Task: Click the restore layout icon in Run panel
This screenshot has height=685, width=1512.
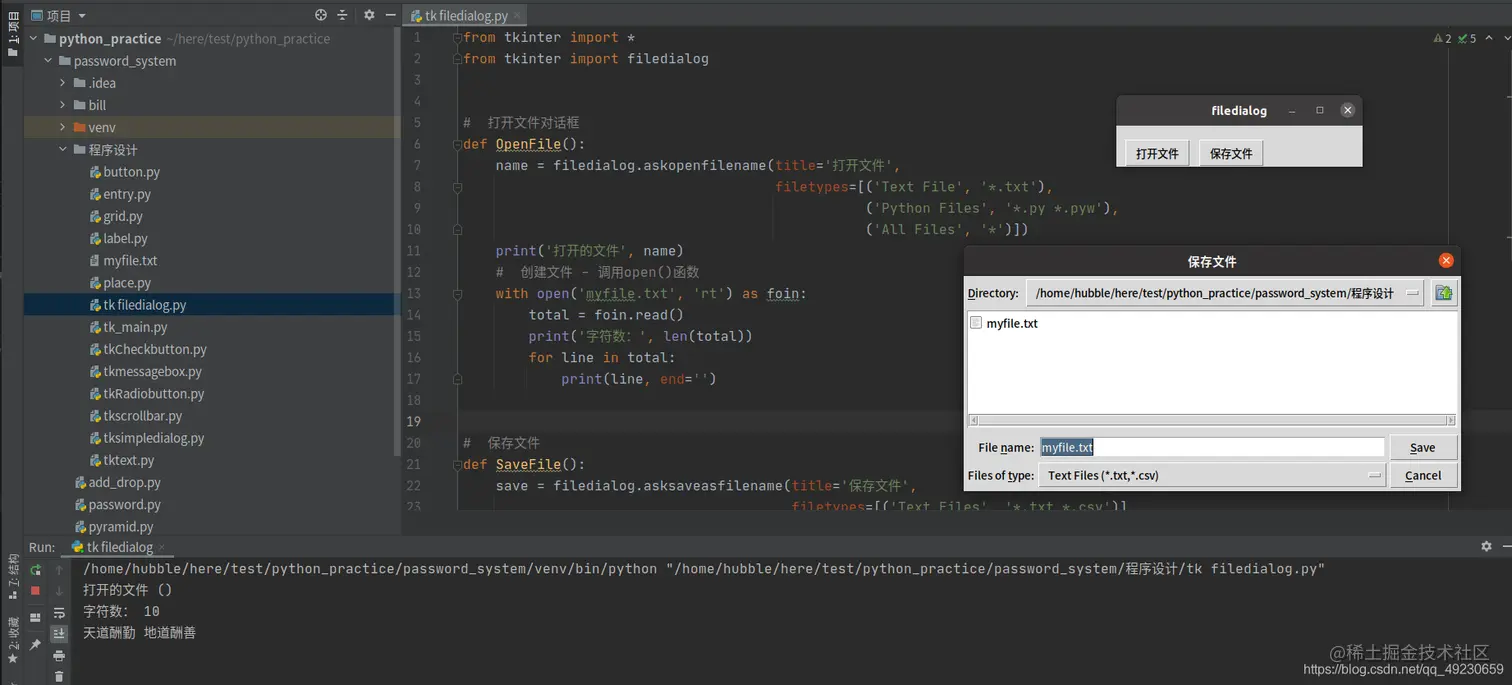Action: (35, 618)
